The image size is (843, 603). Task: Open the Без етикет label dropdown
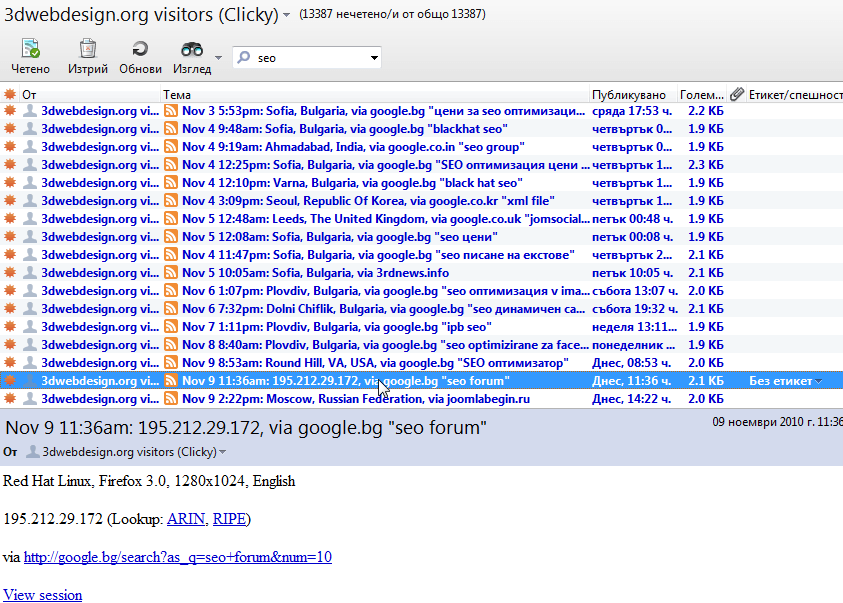coord(818,381)
